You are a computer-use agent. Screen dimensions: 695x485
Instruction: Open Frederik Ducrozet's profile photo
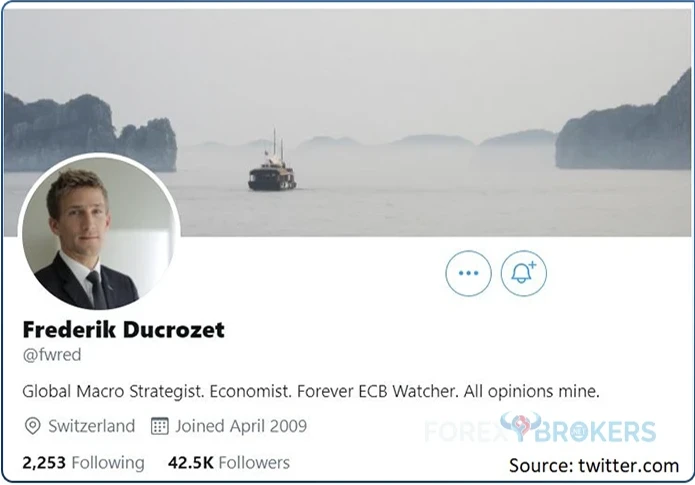[x=99, y=233]
